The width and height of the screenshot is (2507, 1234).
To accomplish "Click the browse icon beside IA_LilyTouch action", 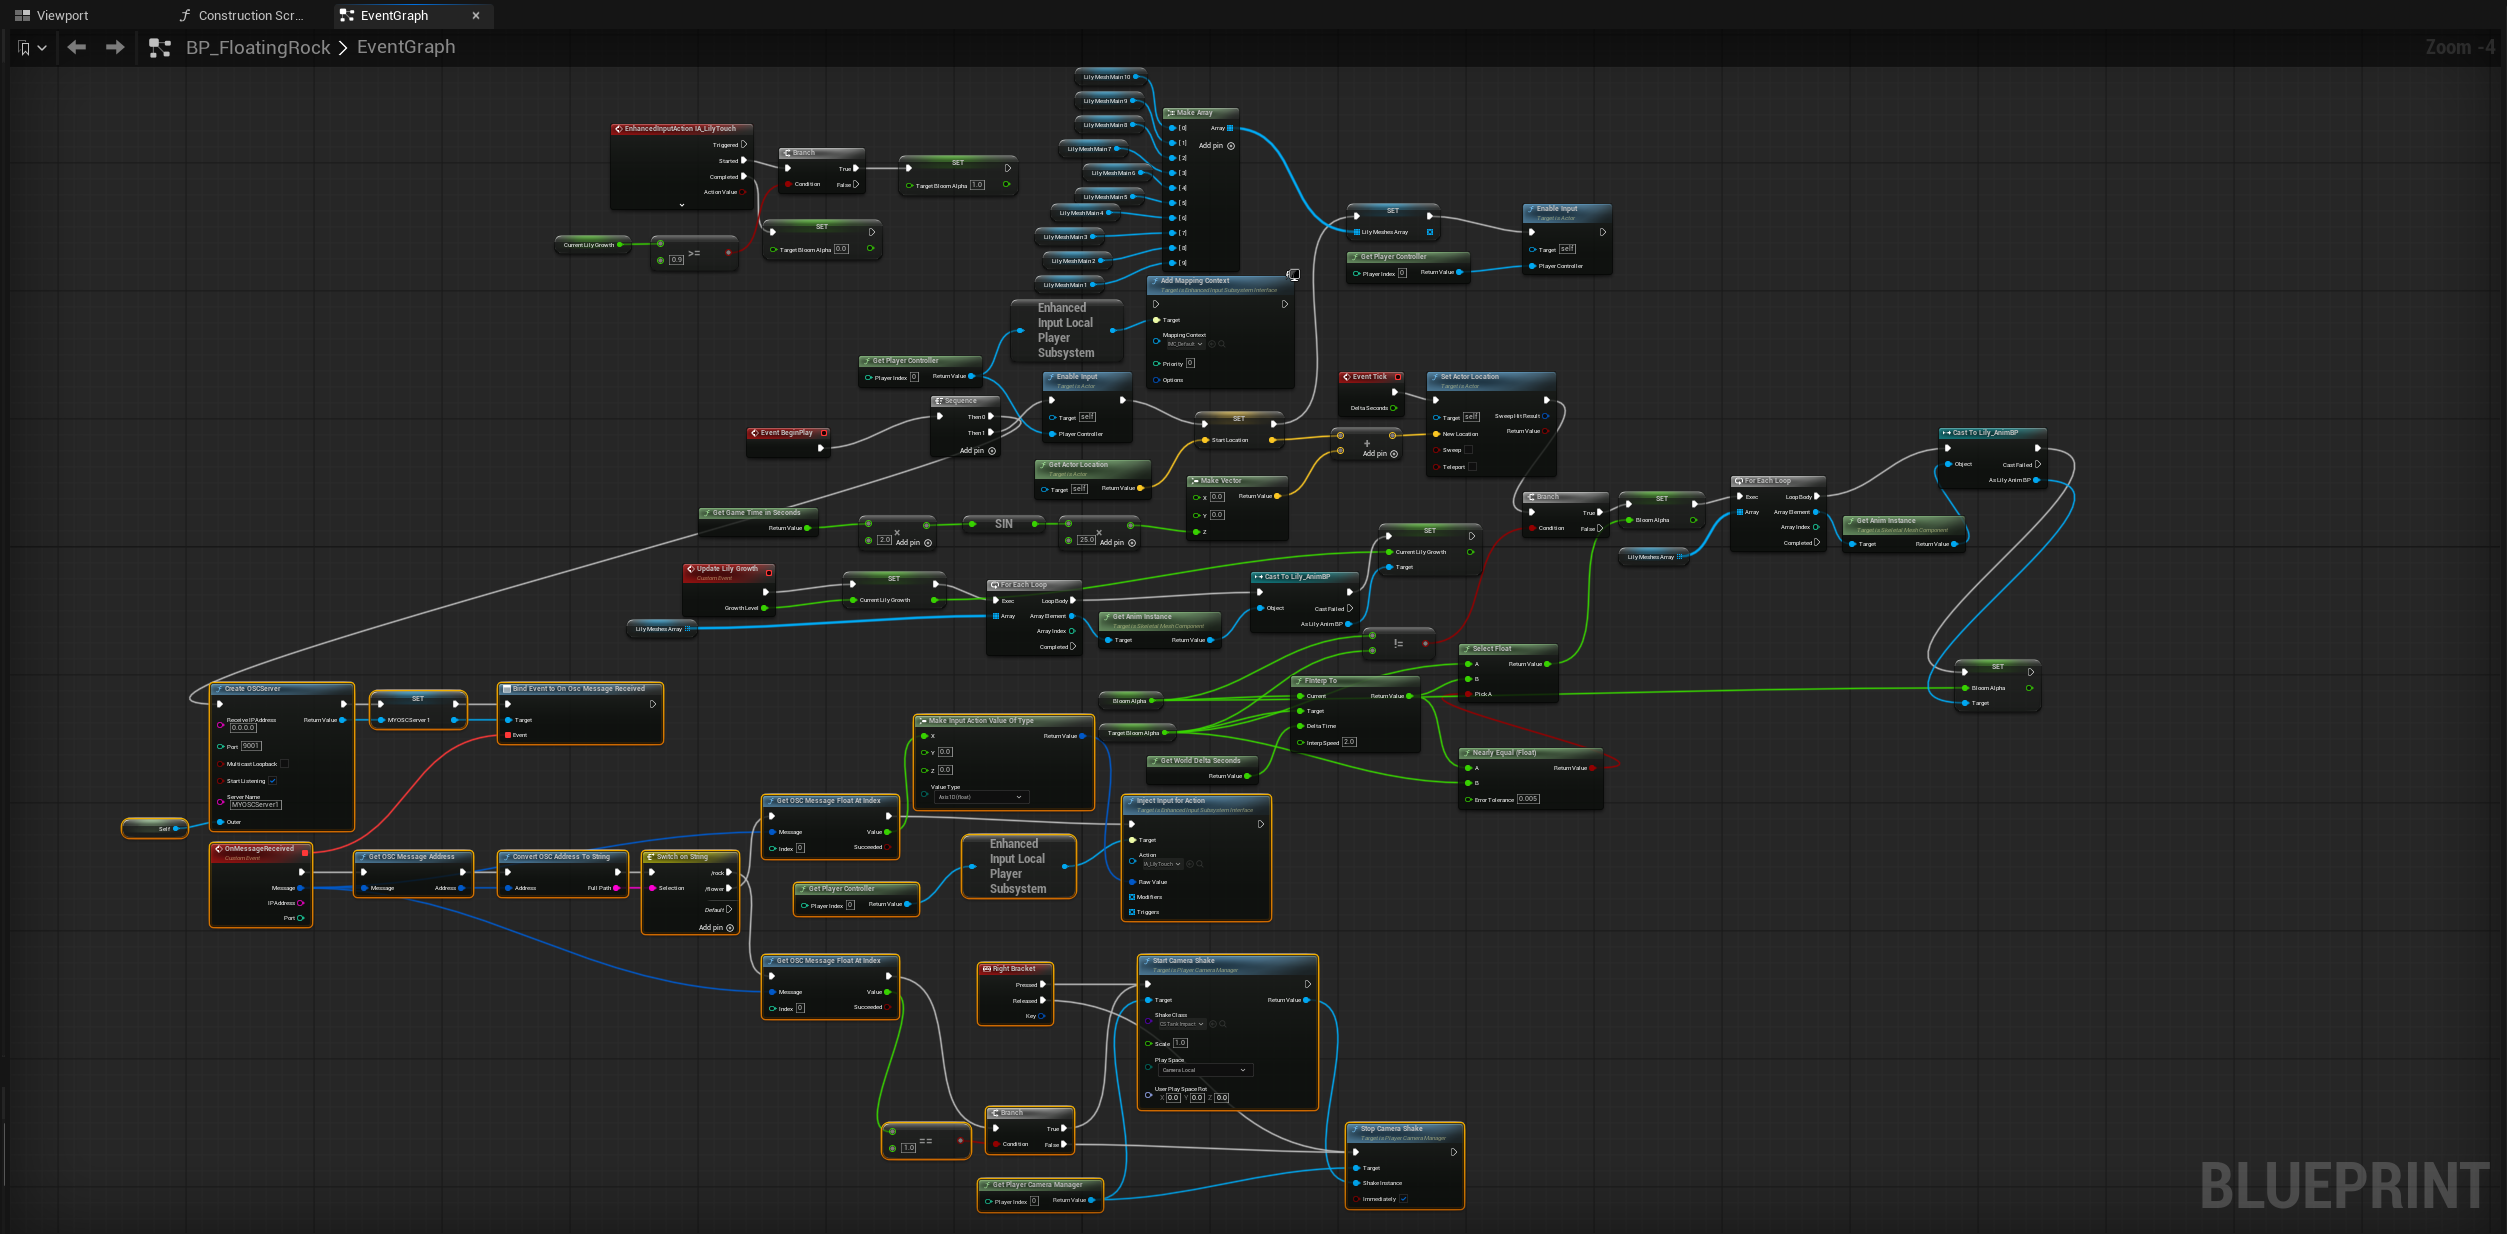I will coord(1199,864).
